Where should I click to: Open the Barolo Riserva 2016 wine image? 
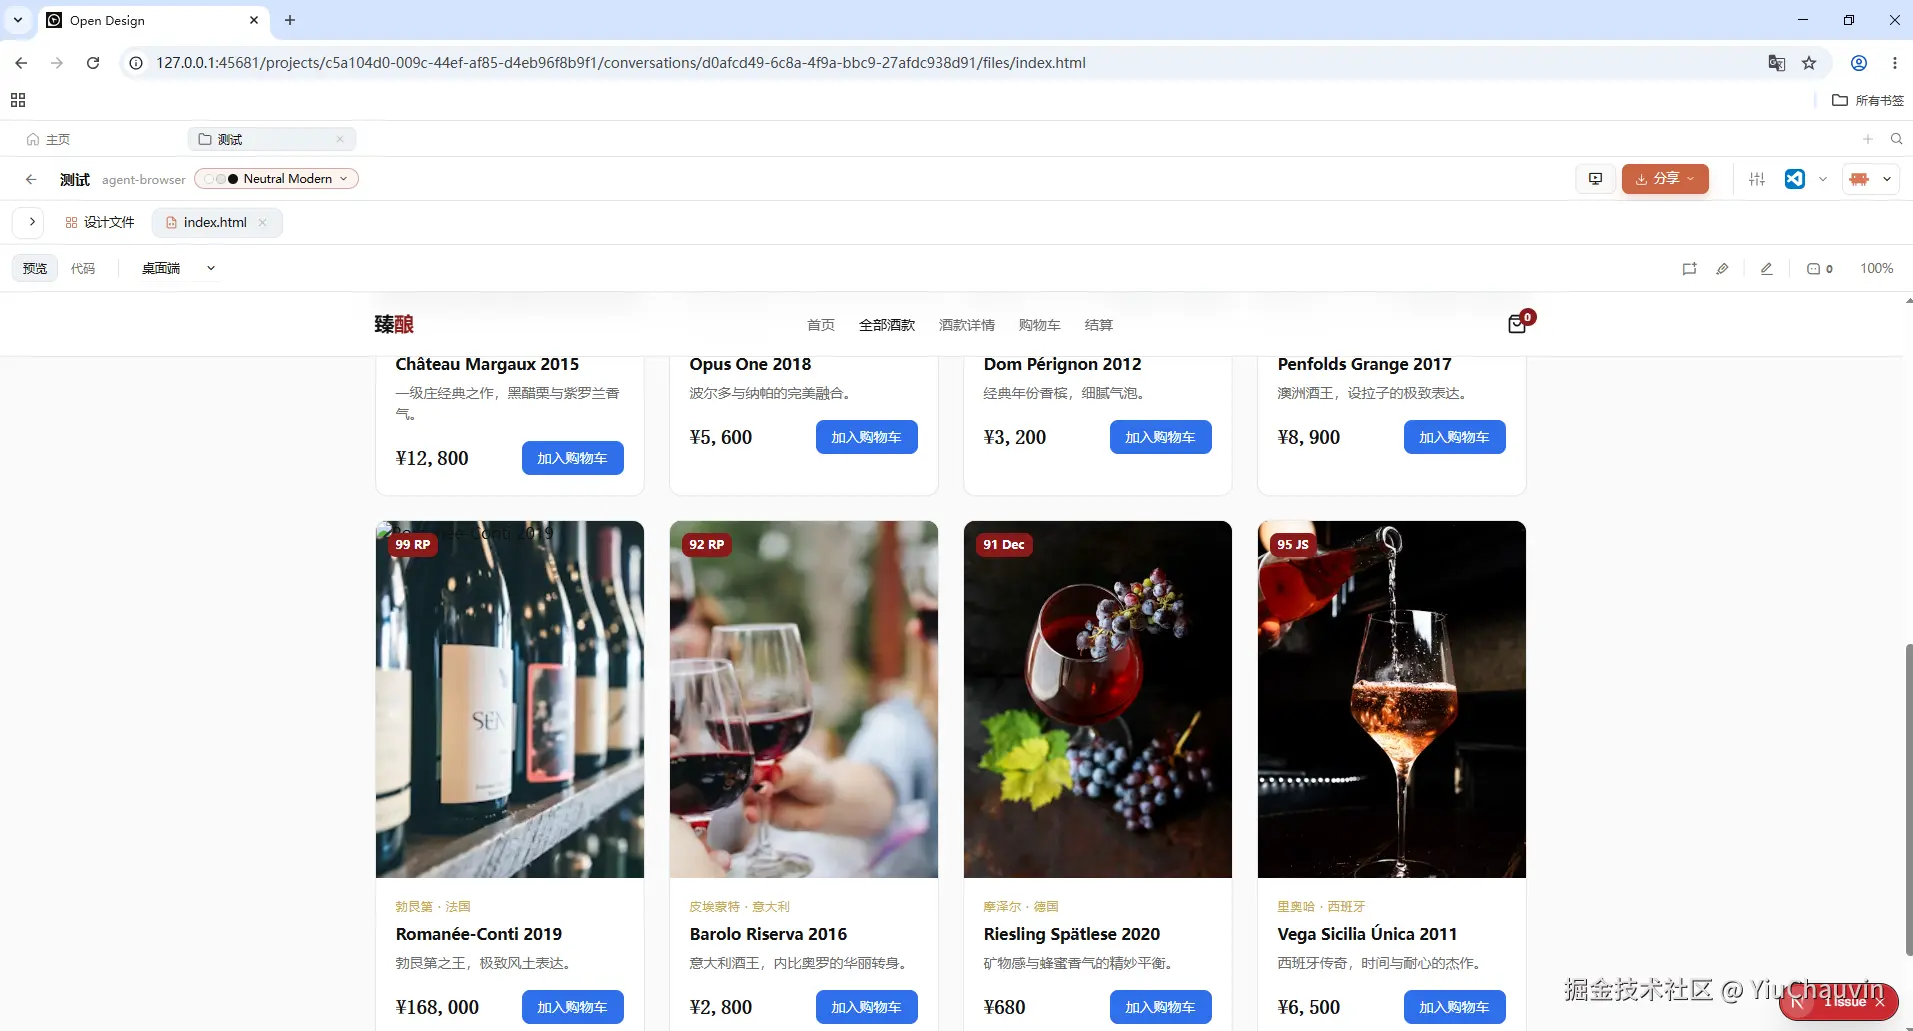click(804, 699)
